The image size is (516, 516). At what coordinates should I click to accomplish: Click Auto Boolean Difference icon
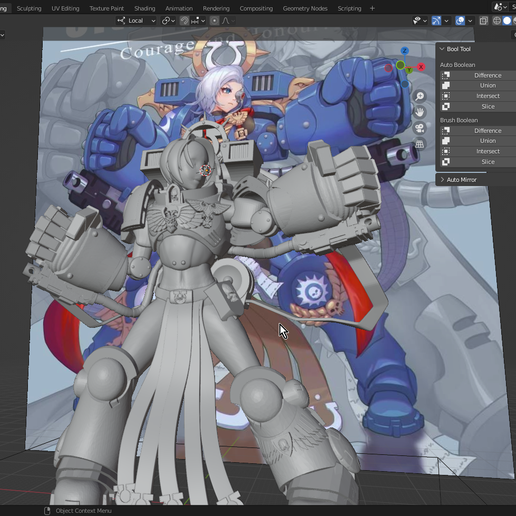(x=446, y=75)
